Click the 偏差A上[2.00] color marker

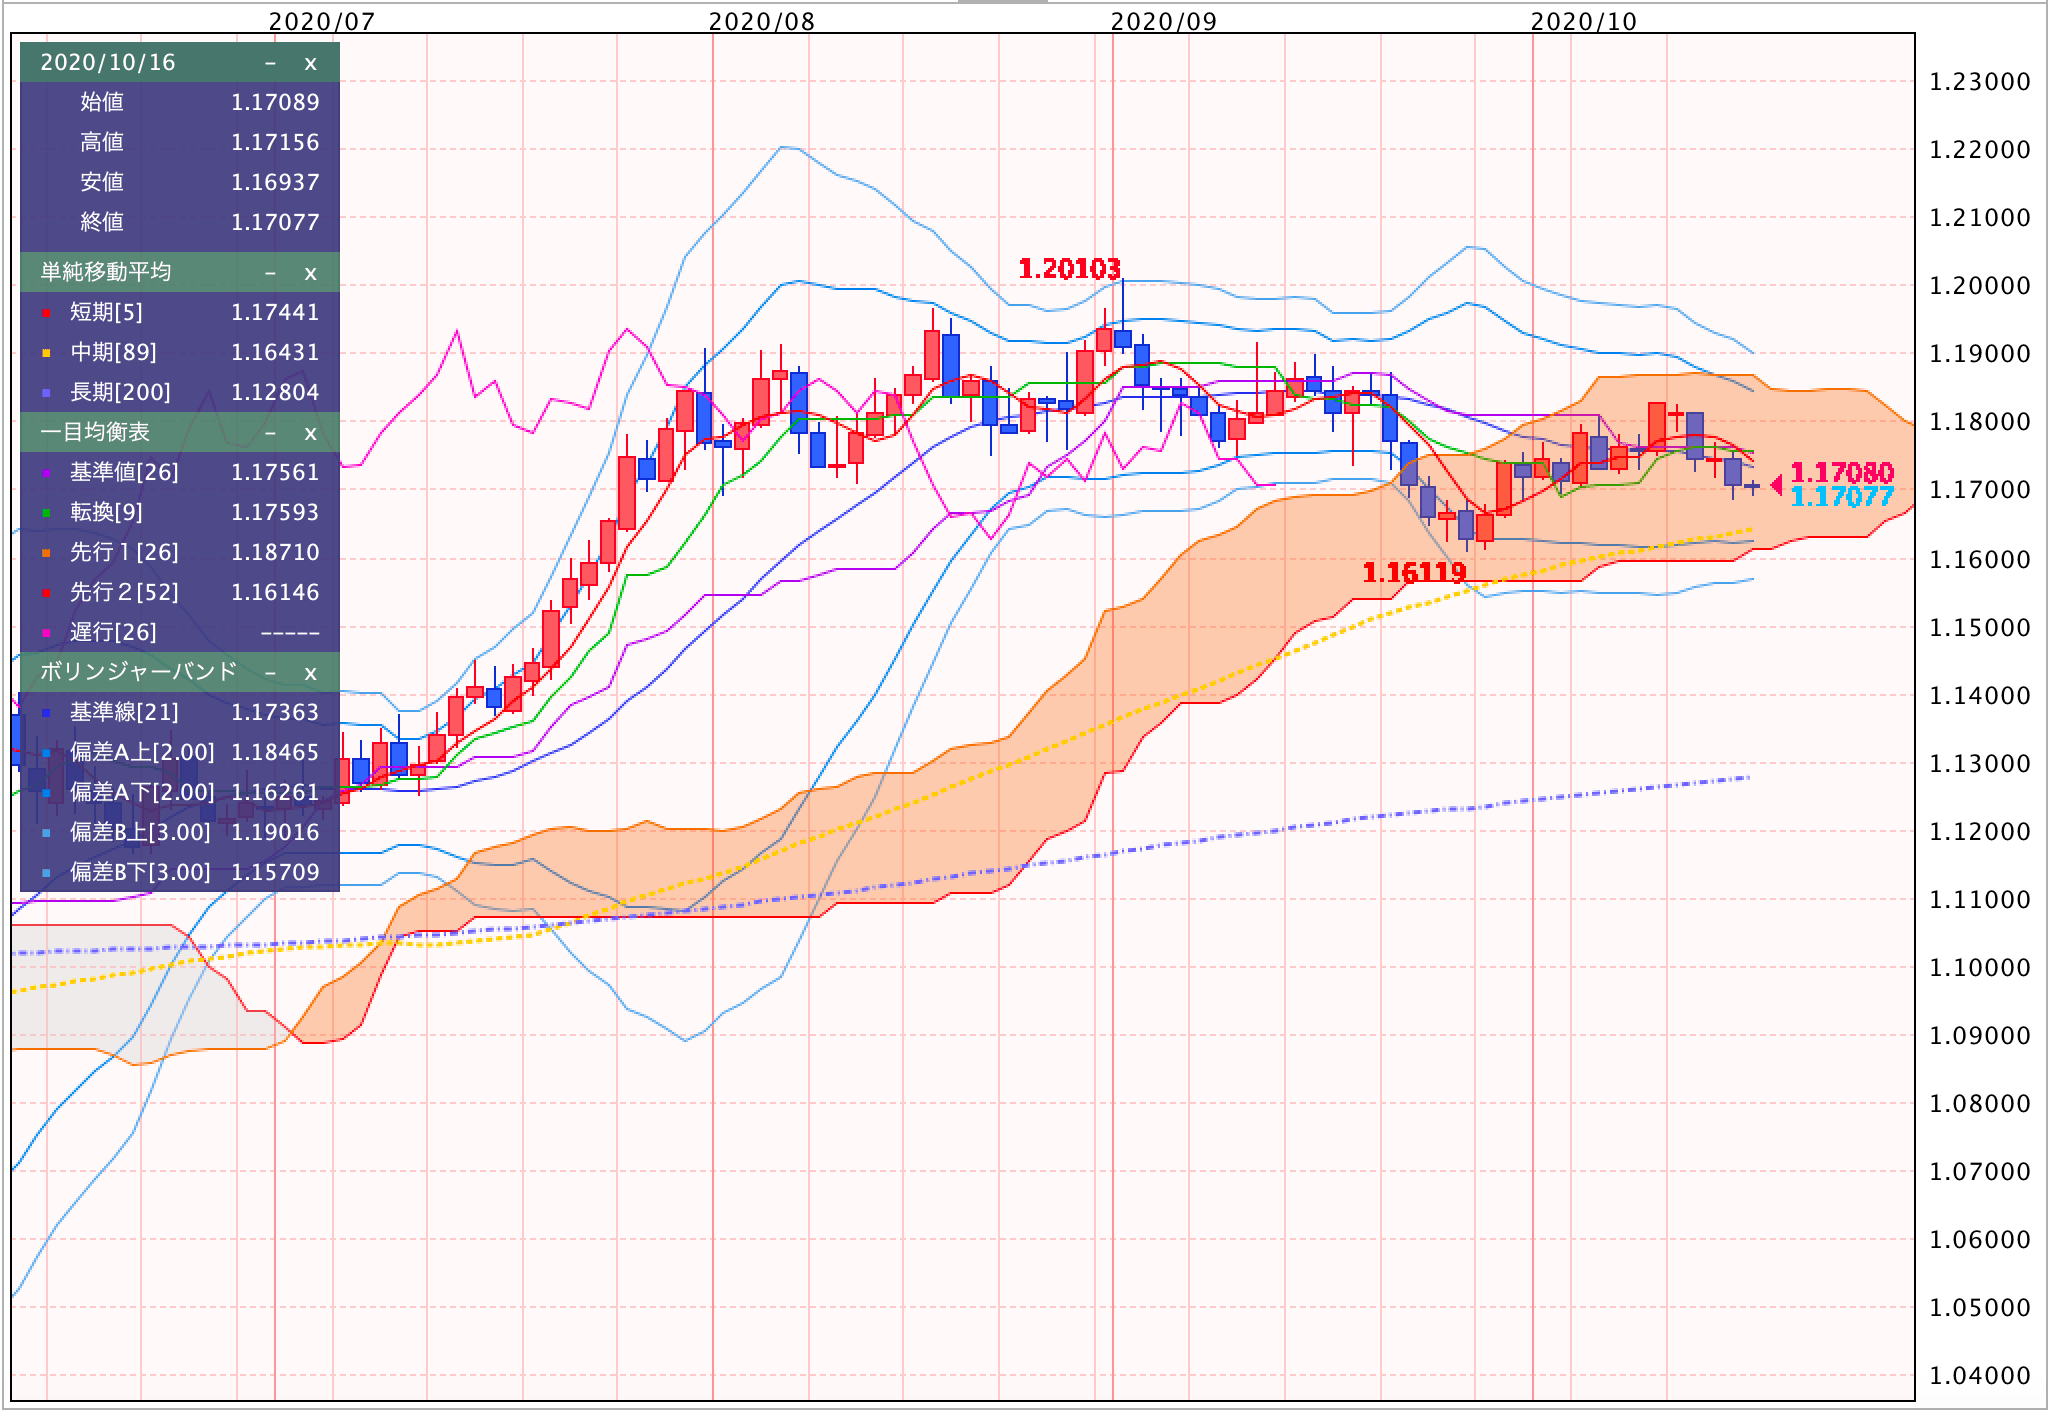pyautogui.click(x=46, y=754)
